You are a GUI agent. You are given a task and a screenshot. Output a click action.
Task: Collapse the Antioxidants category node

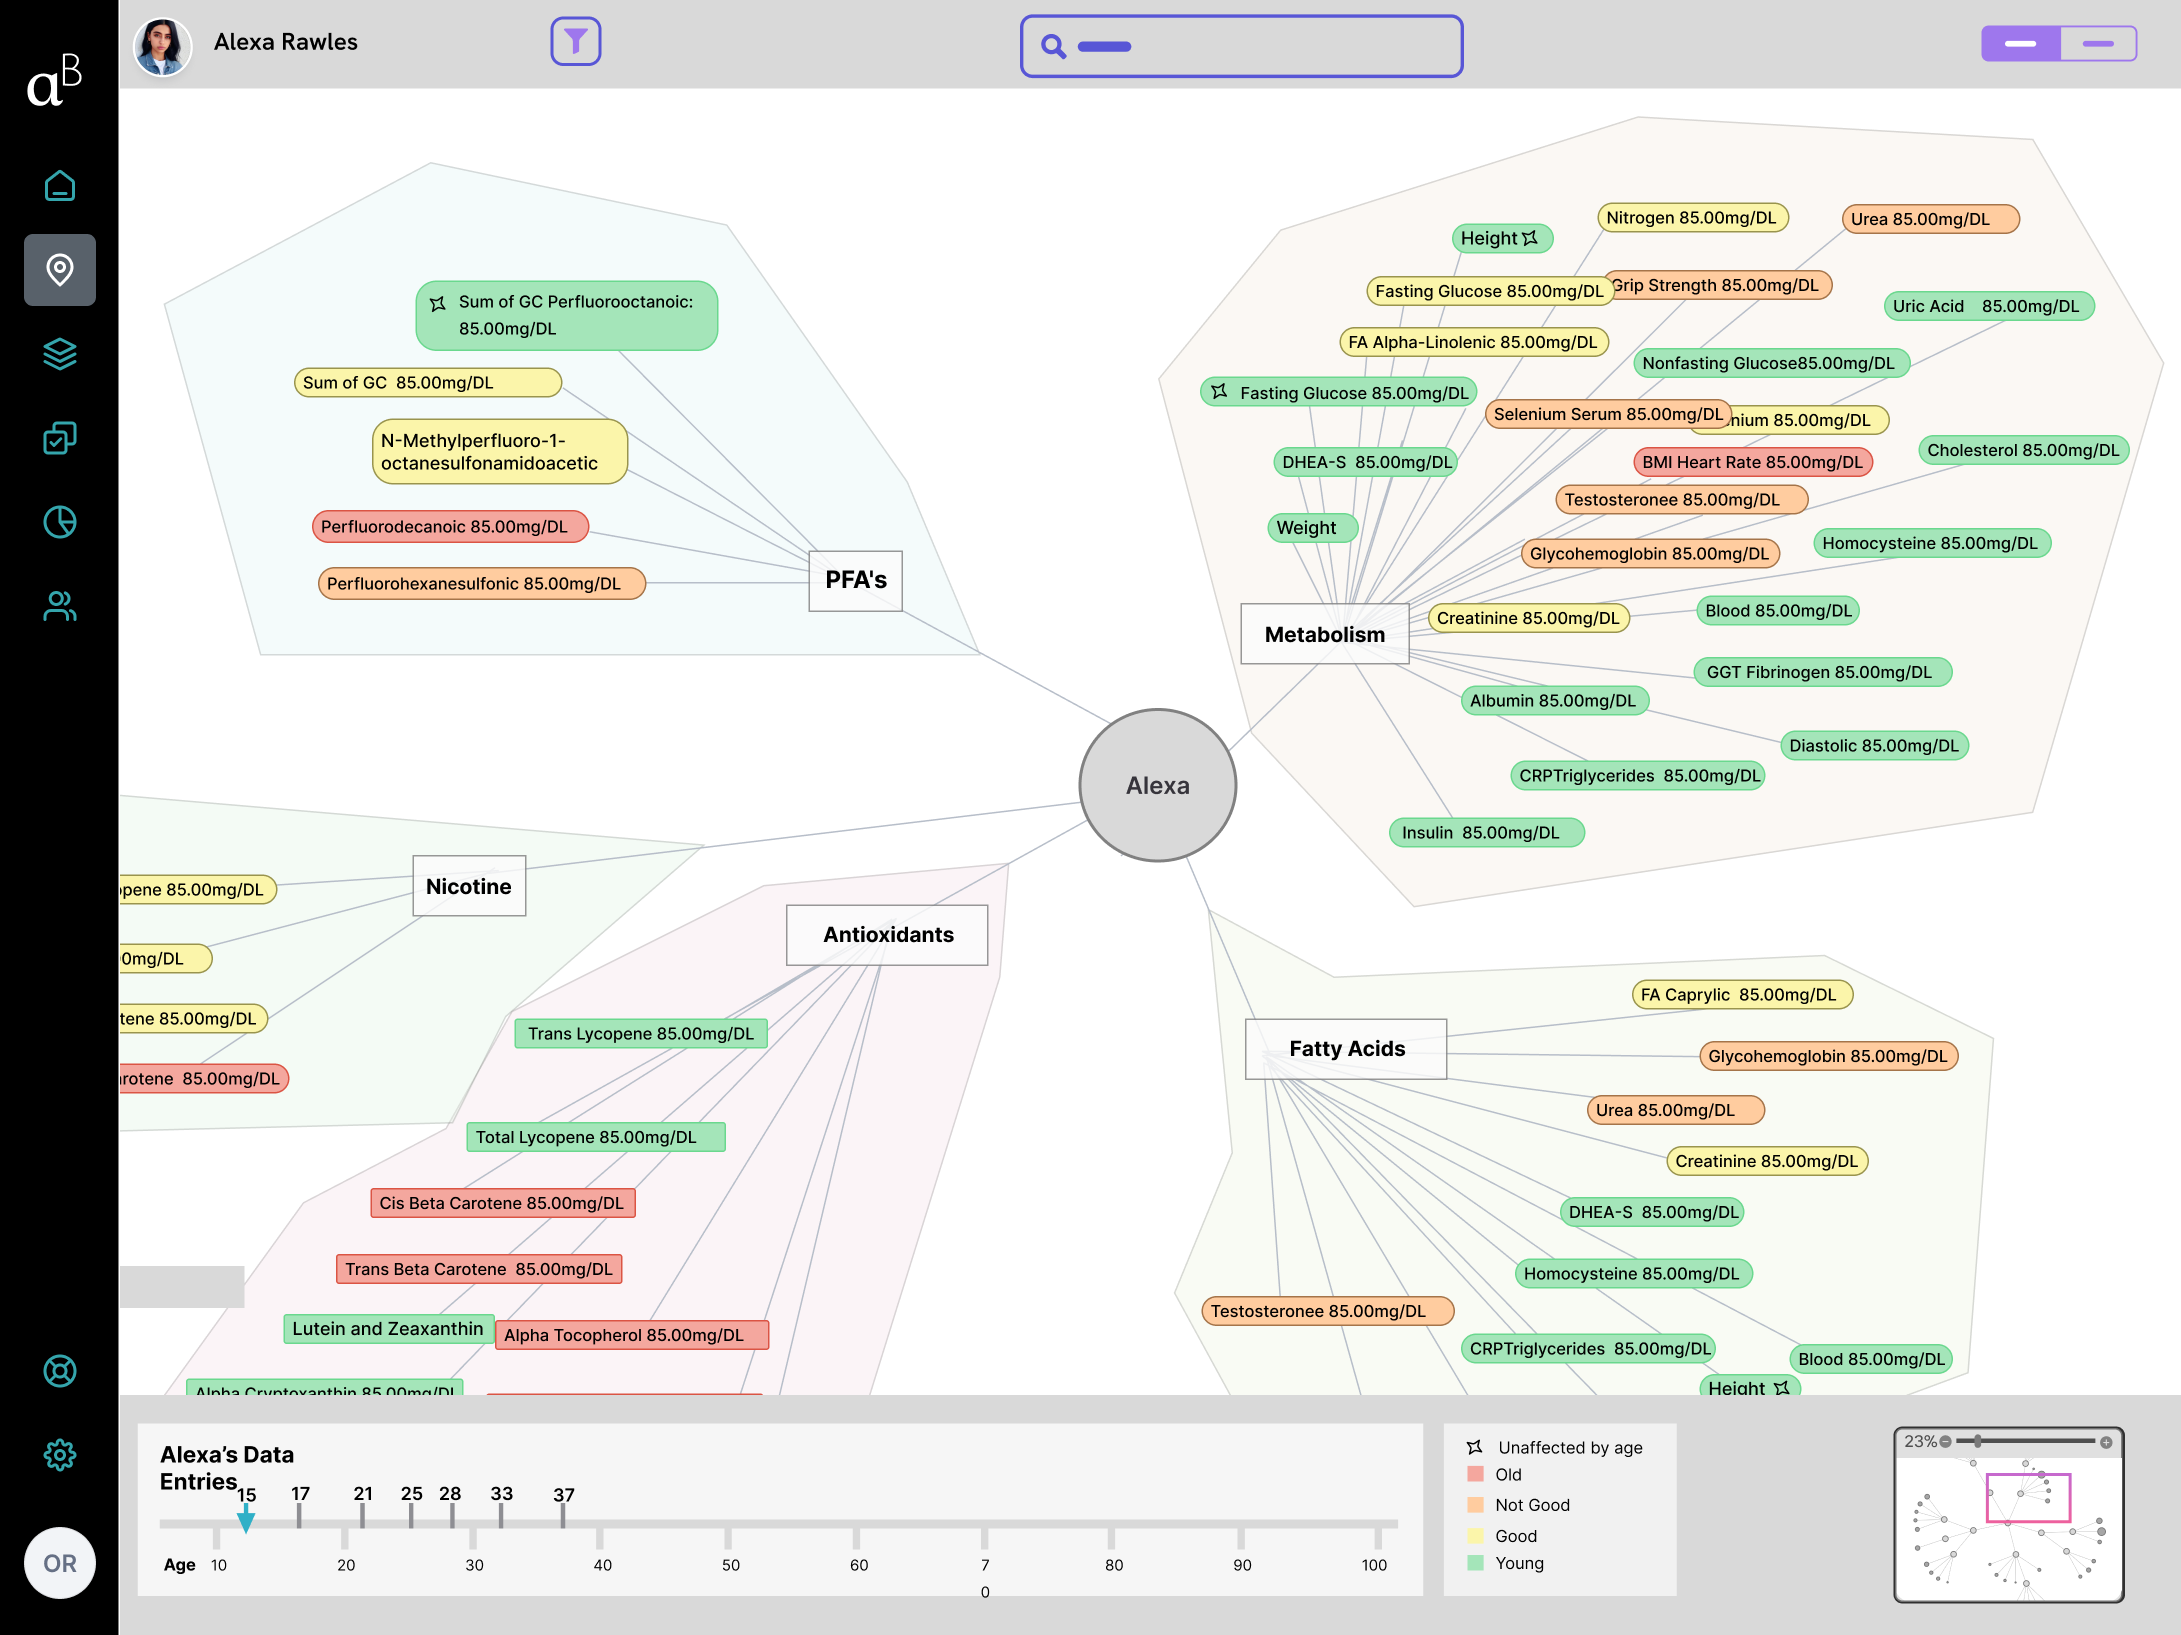pos(887,935)
